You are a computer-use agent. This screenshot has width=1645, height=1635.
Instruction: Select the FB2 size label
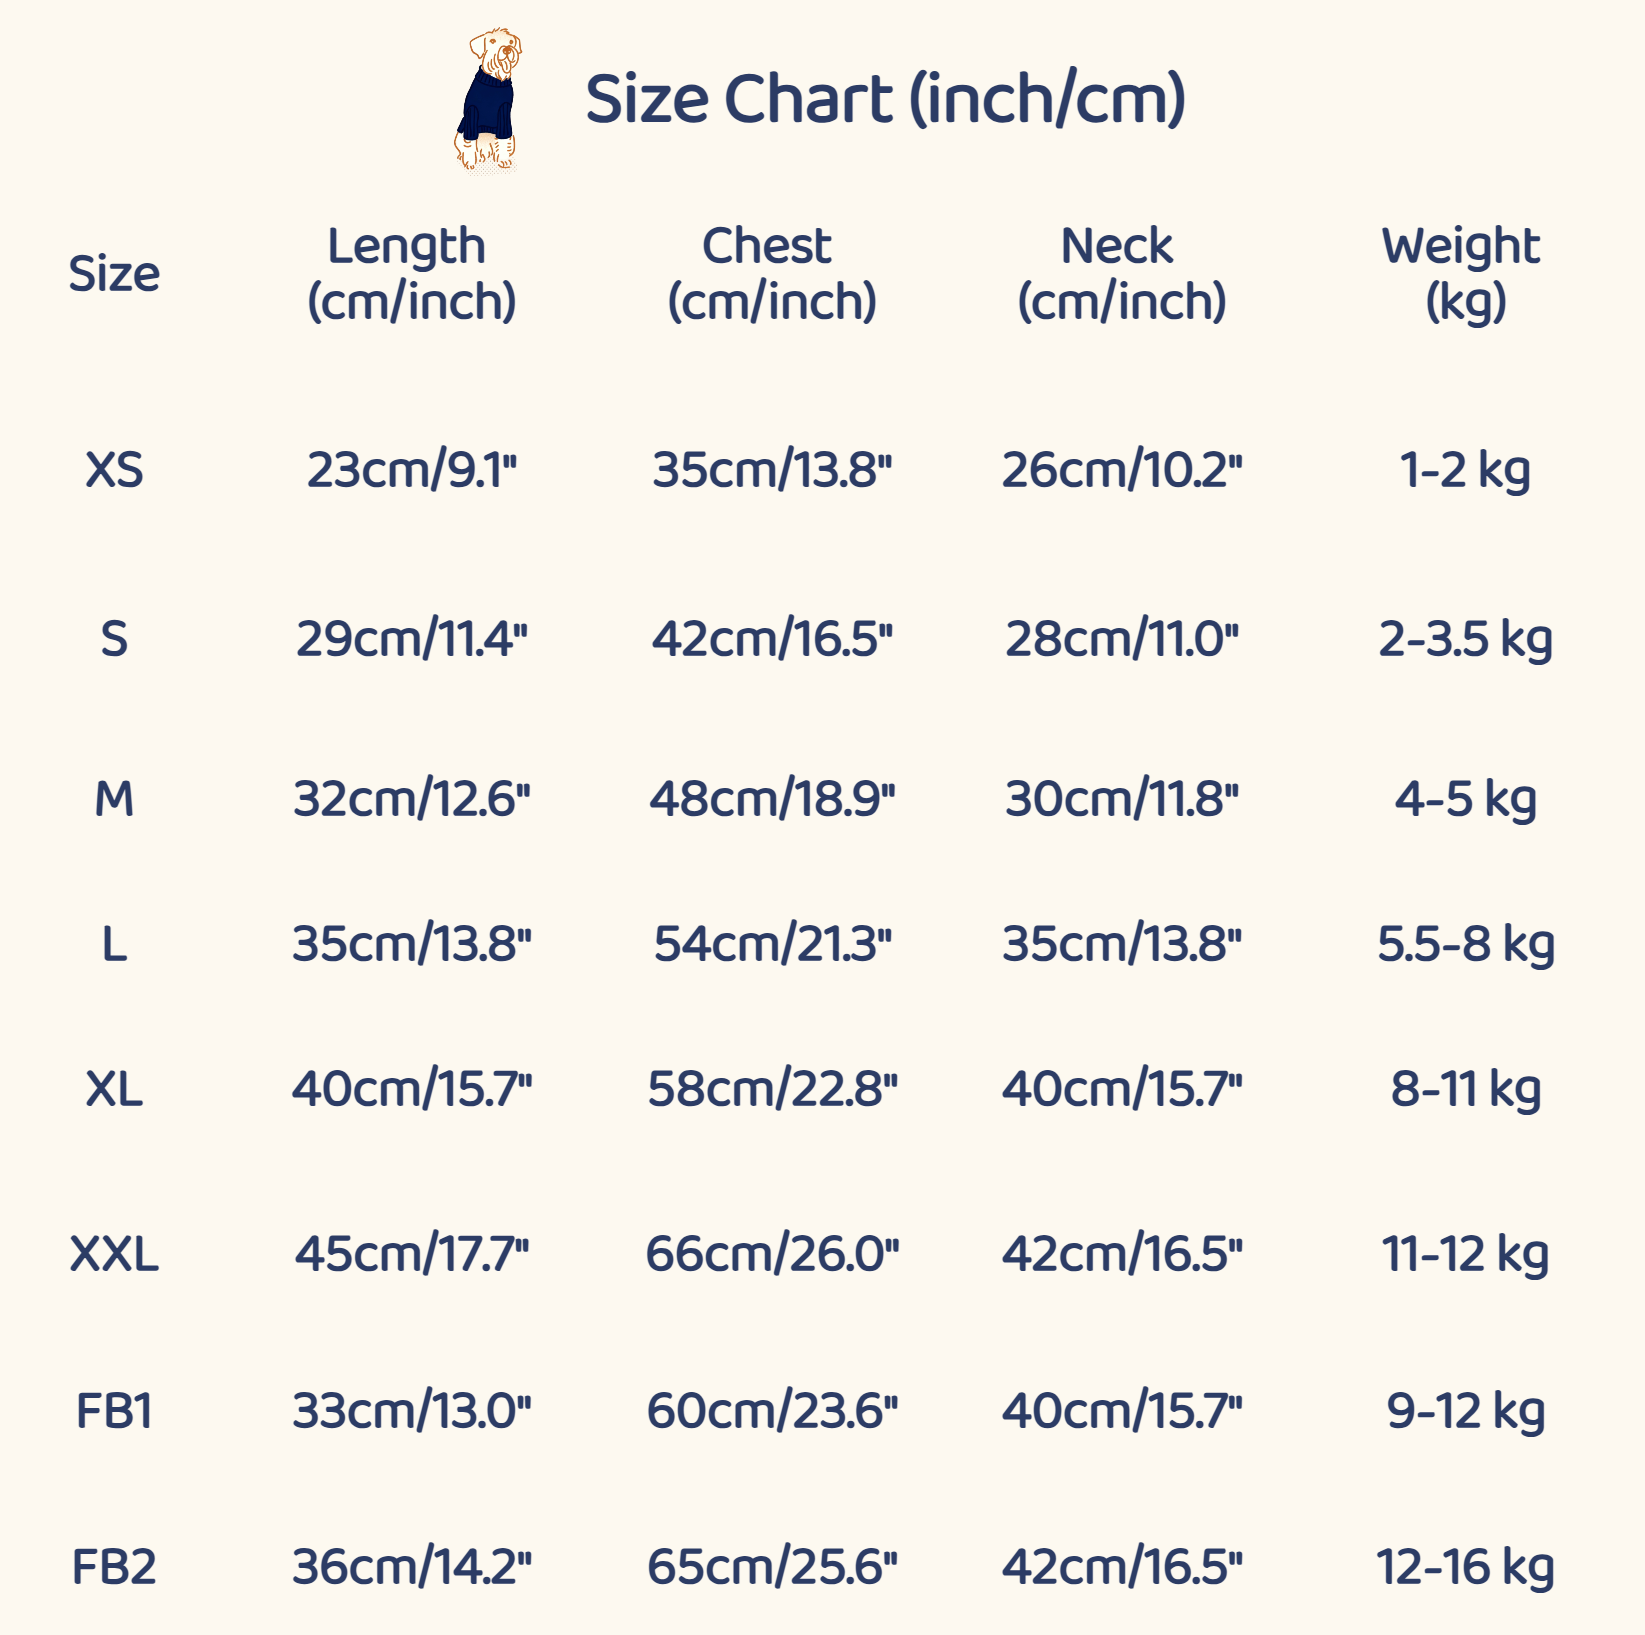pyautogui.click(x=114, y=1567)
